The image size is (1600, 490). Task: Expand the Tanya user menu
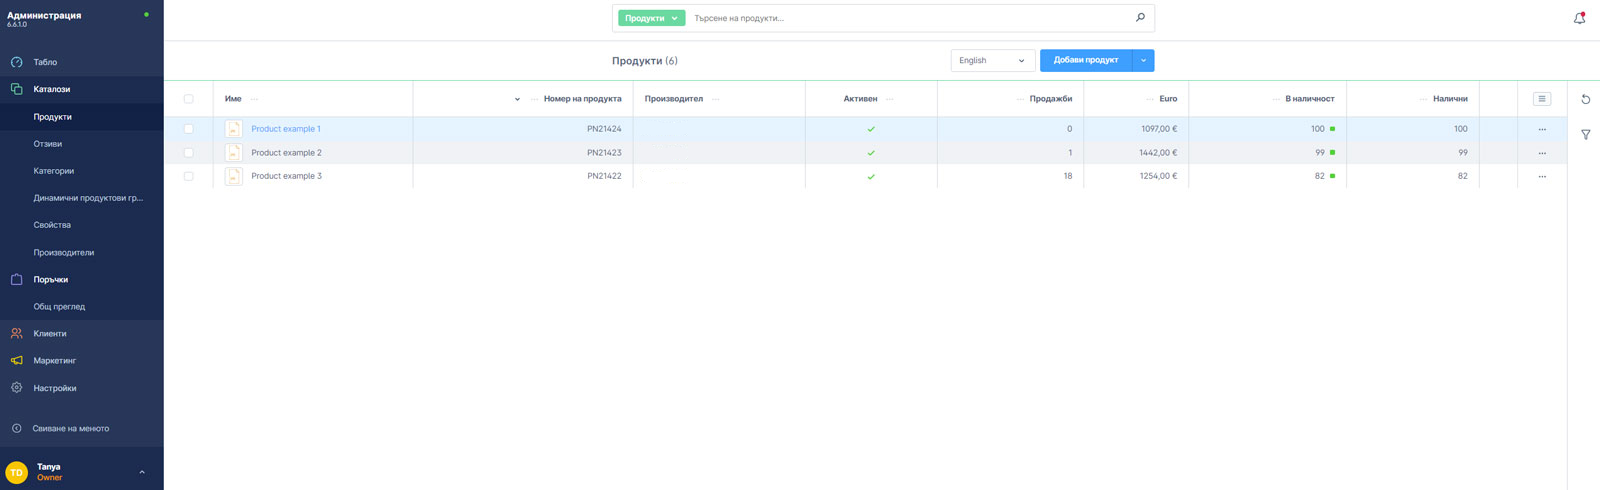(141, 472)
